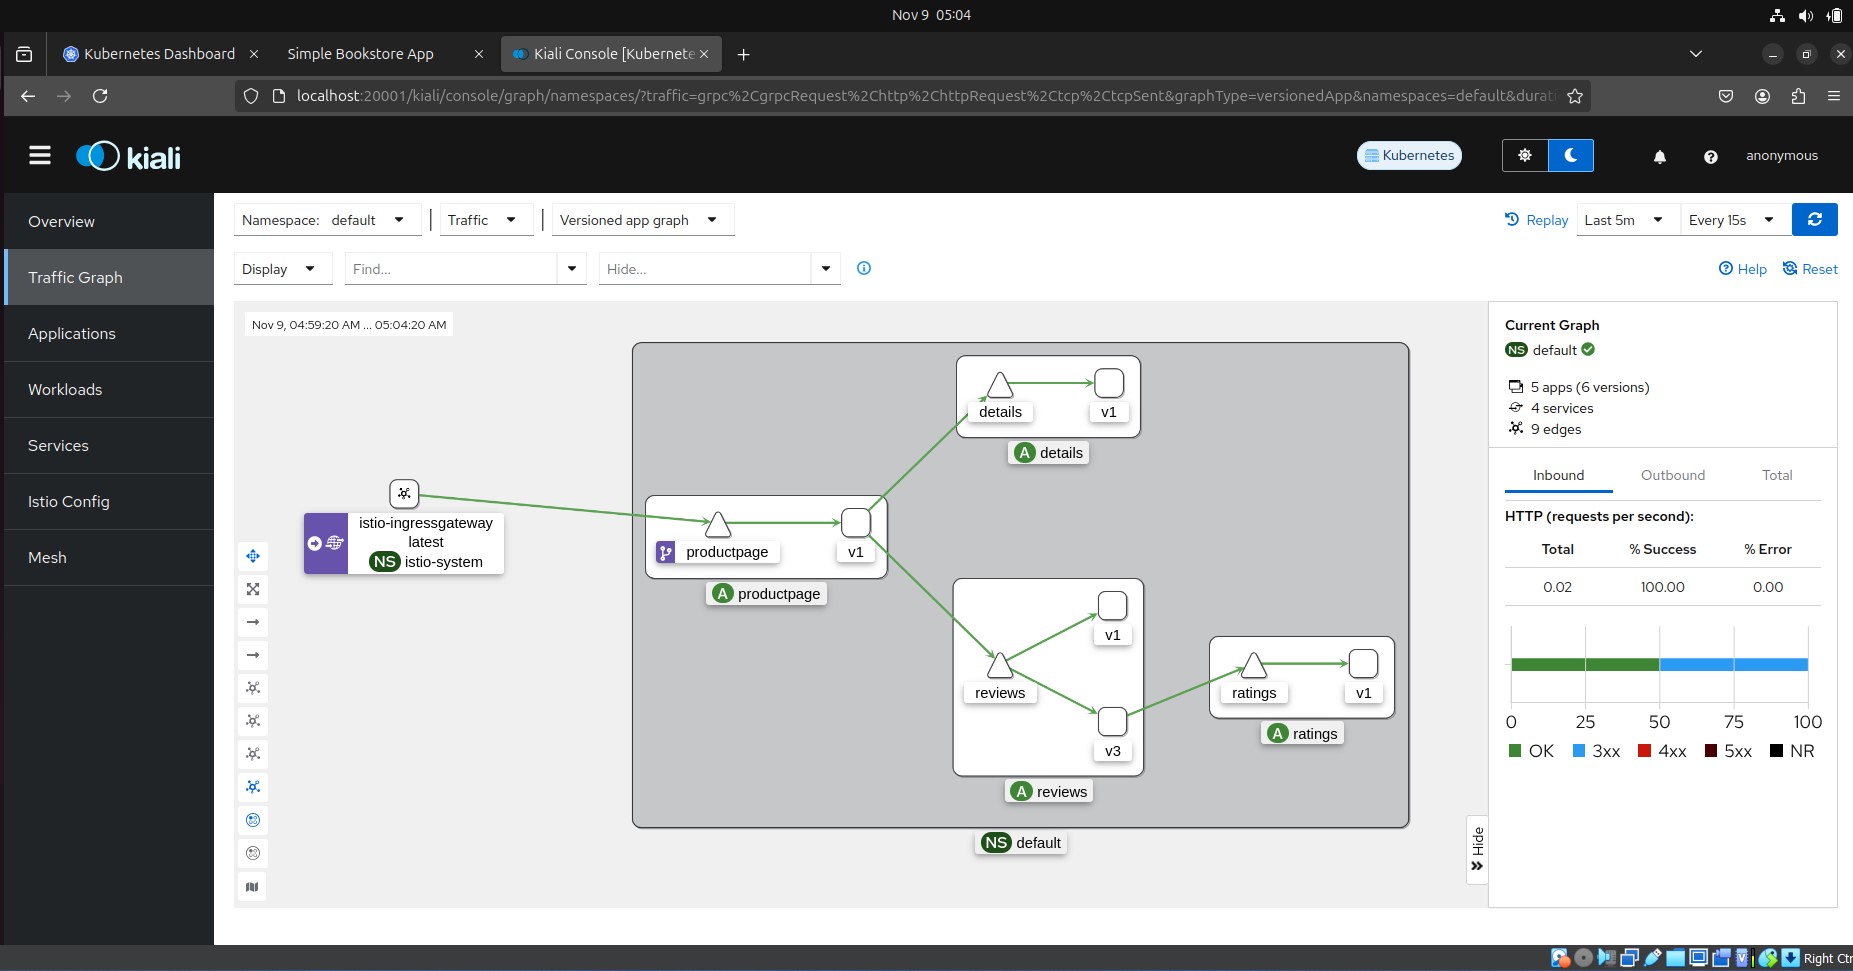1853x971 pixels.
Task: Open the Versioned app graph dropdown
Action: pos(643,220)
